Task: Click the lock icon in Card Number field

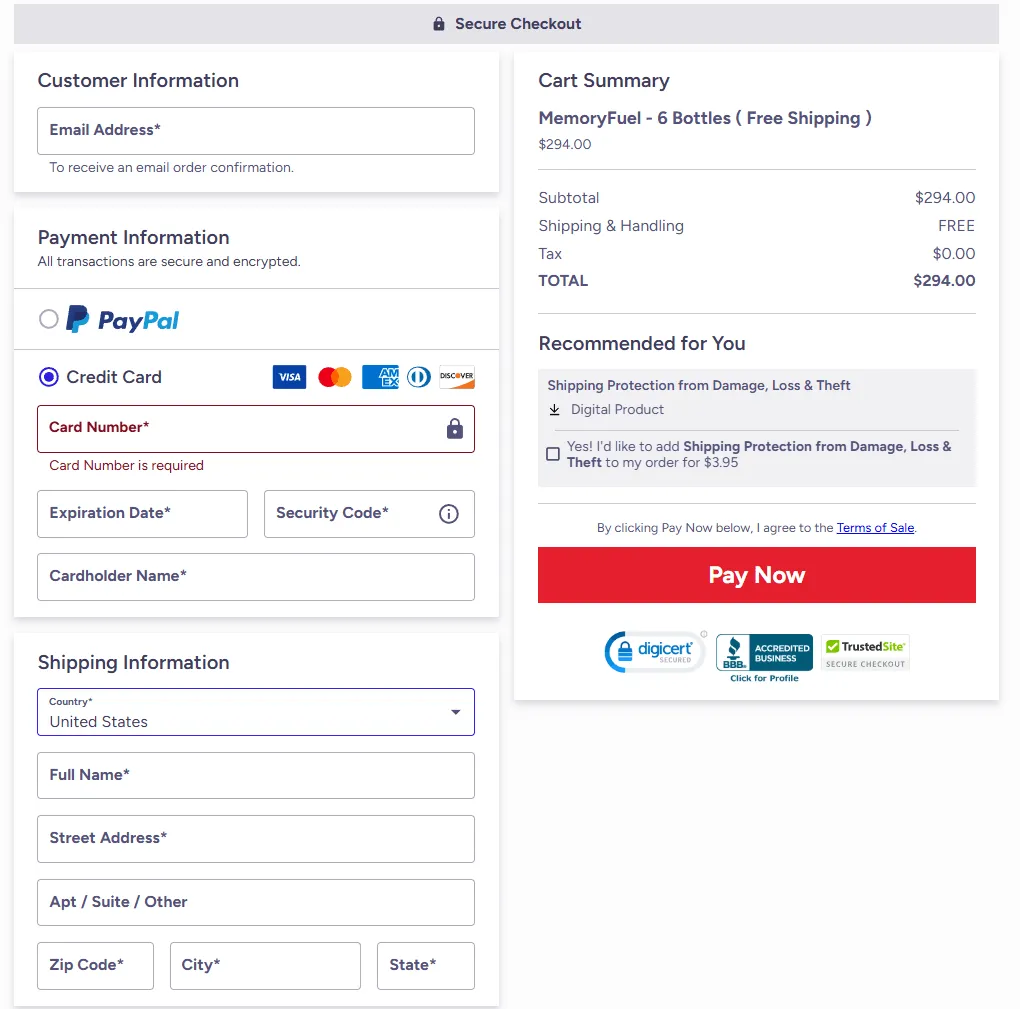Action: [x=455, y=427]
